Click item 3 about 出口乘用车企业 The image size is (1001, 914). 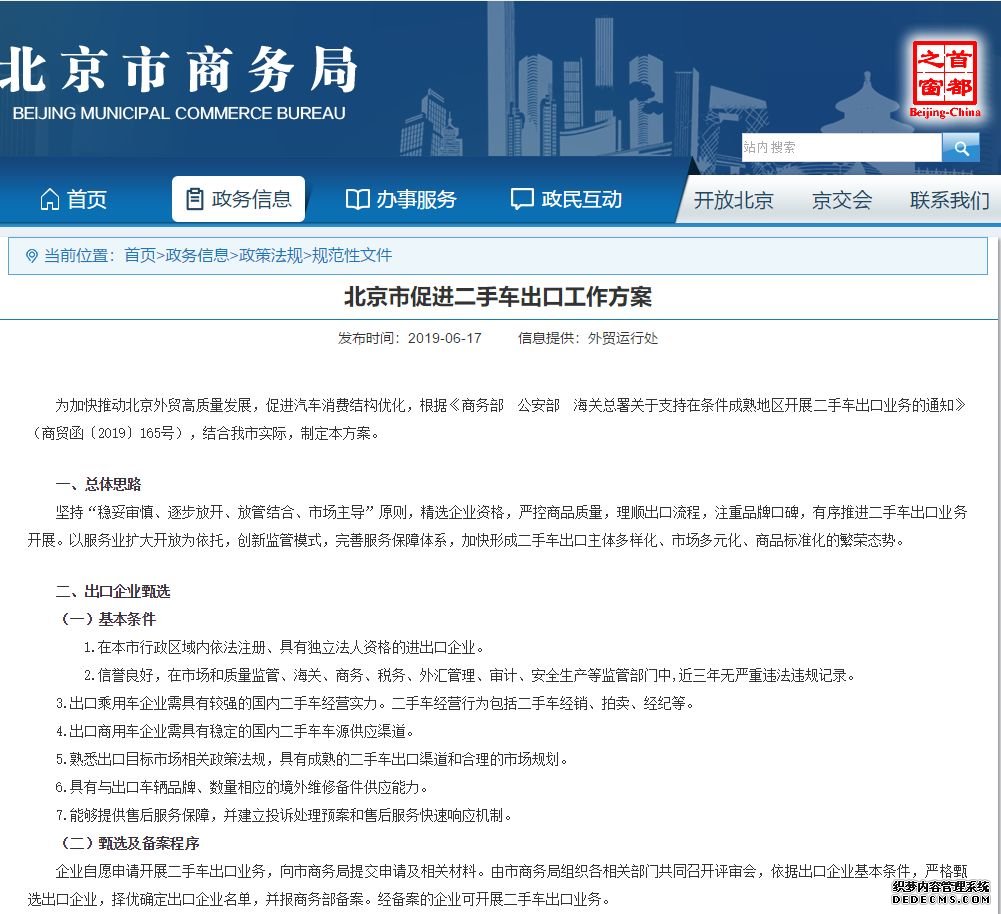[375, 704]
